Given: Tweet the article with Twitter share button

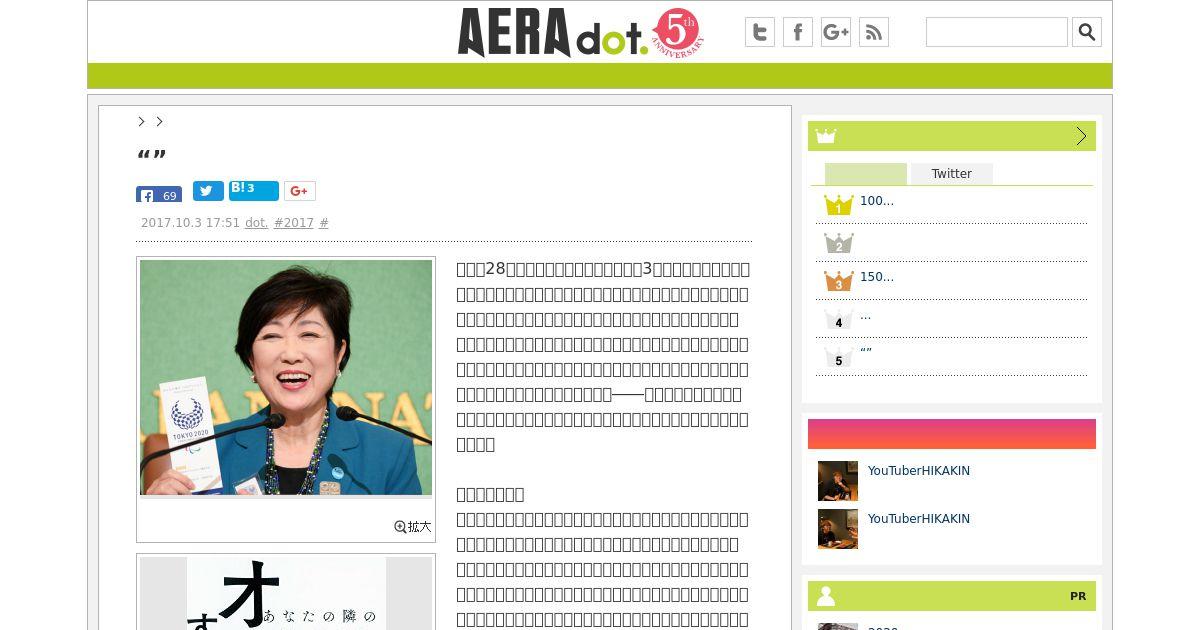Looking at the screenshot, I should coord(208,191).
